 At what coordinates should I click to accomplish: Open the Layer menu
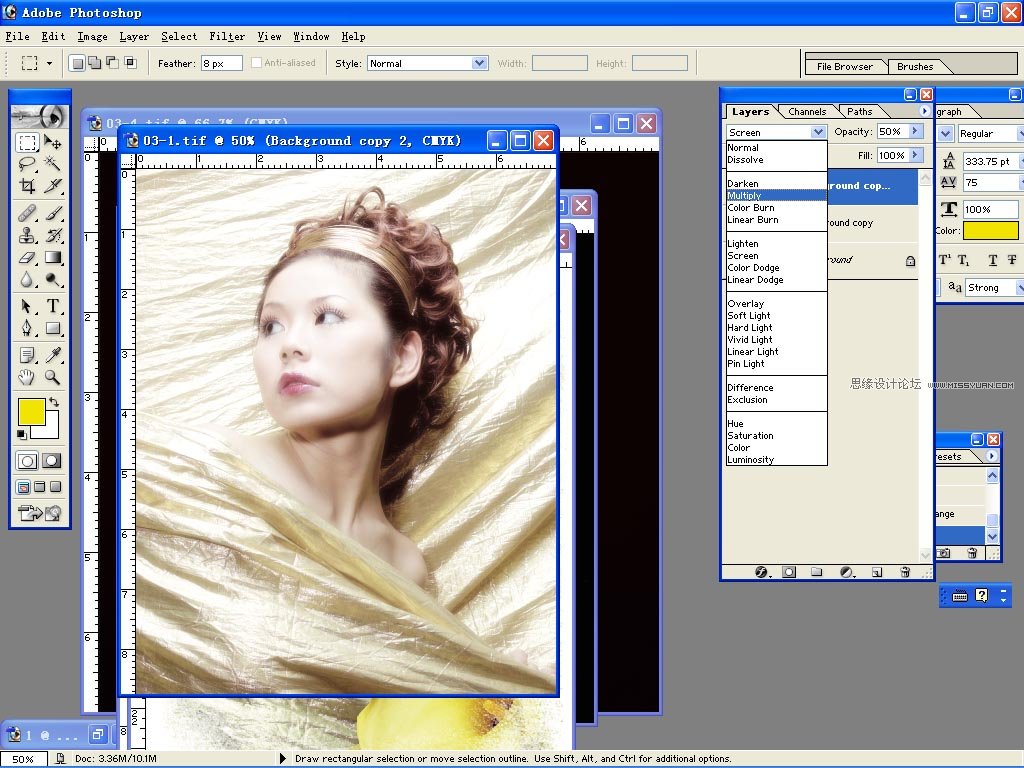tap(134, 37)
